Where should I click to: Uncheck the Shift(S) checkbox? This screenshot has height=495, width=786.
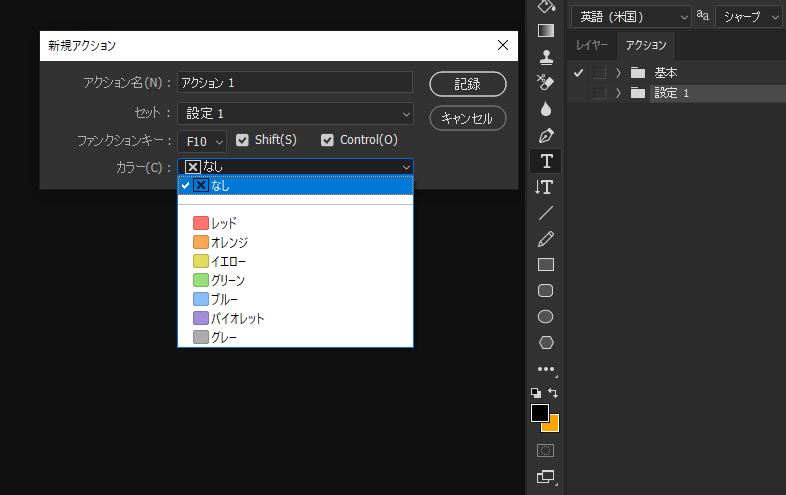pos(242,140)
